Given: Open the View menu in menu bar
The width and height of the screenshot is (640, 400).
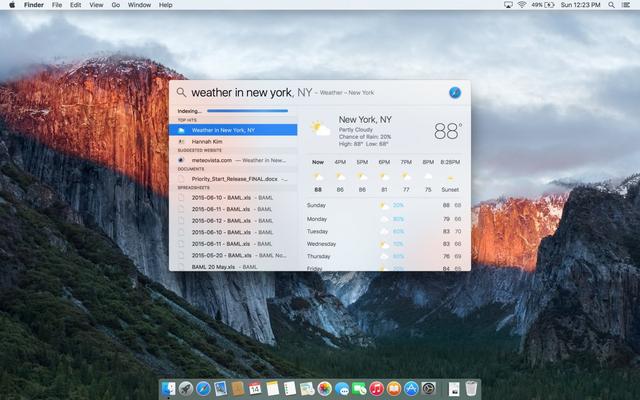Looking at the screenshot, I should [x=96, y=5].
